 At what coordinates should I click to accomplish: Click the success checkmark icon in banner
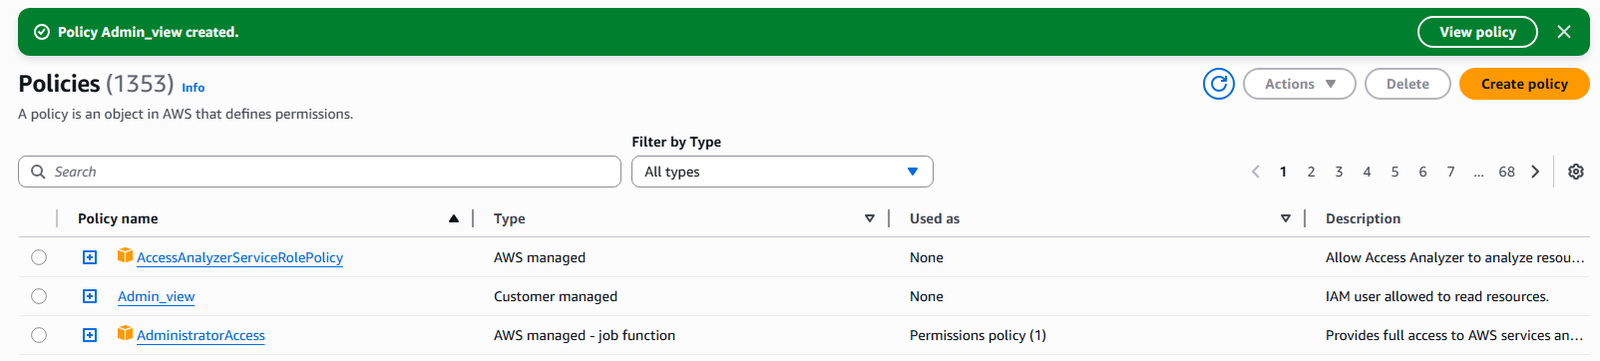coord(42,32)
